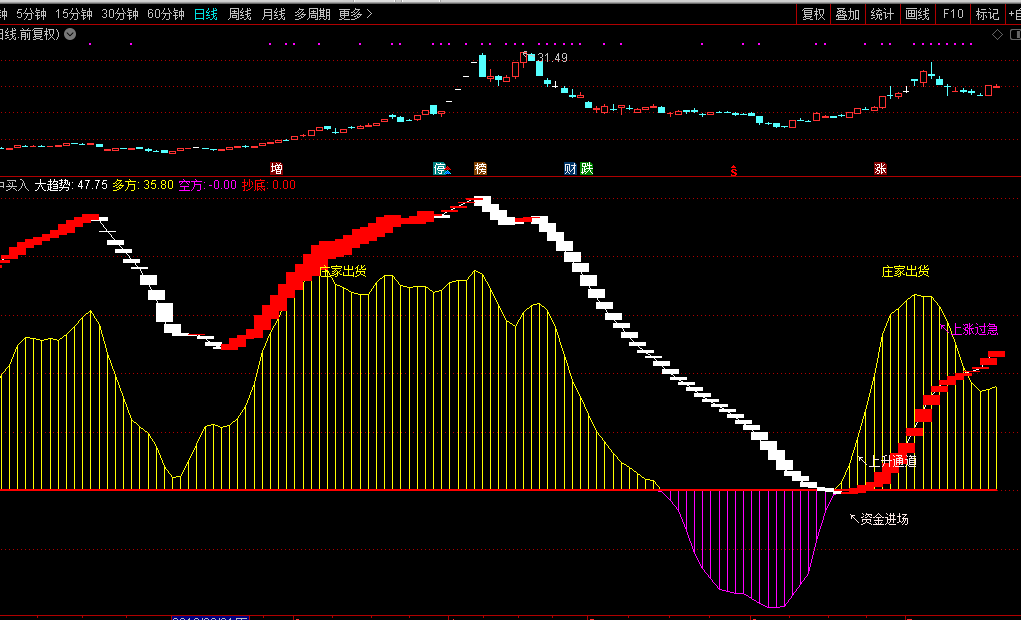Screen dimensions: 1021x620
Task: Click the 停 event marker icon
Action: [440, 169]
